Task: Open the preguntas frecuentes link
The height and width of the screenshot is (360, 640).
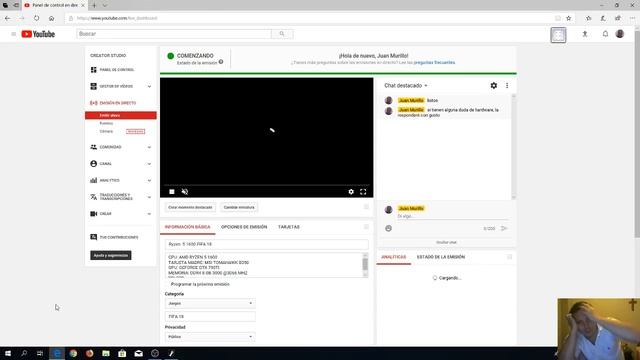Action: tap(434, 62)
